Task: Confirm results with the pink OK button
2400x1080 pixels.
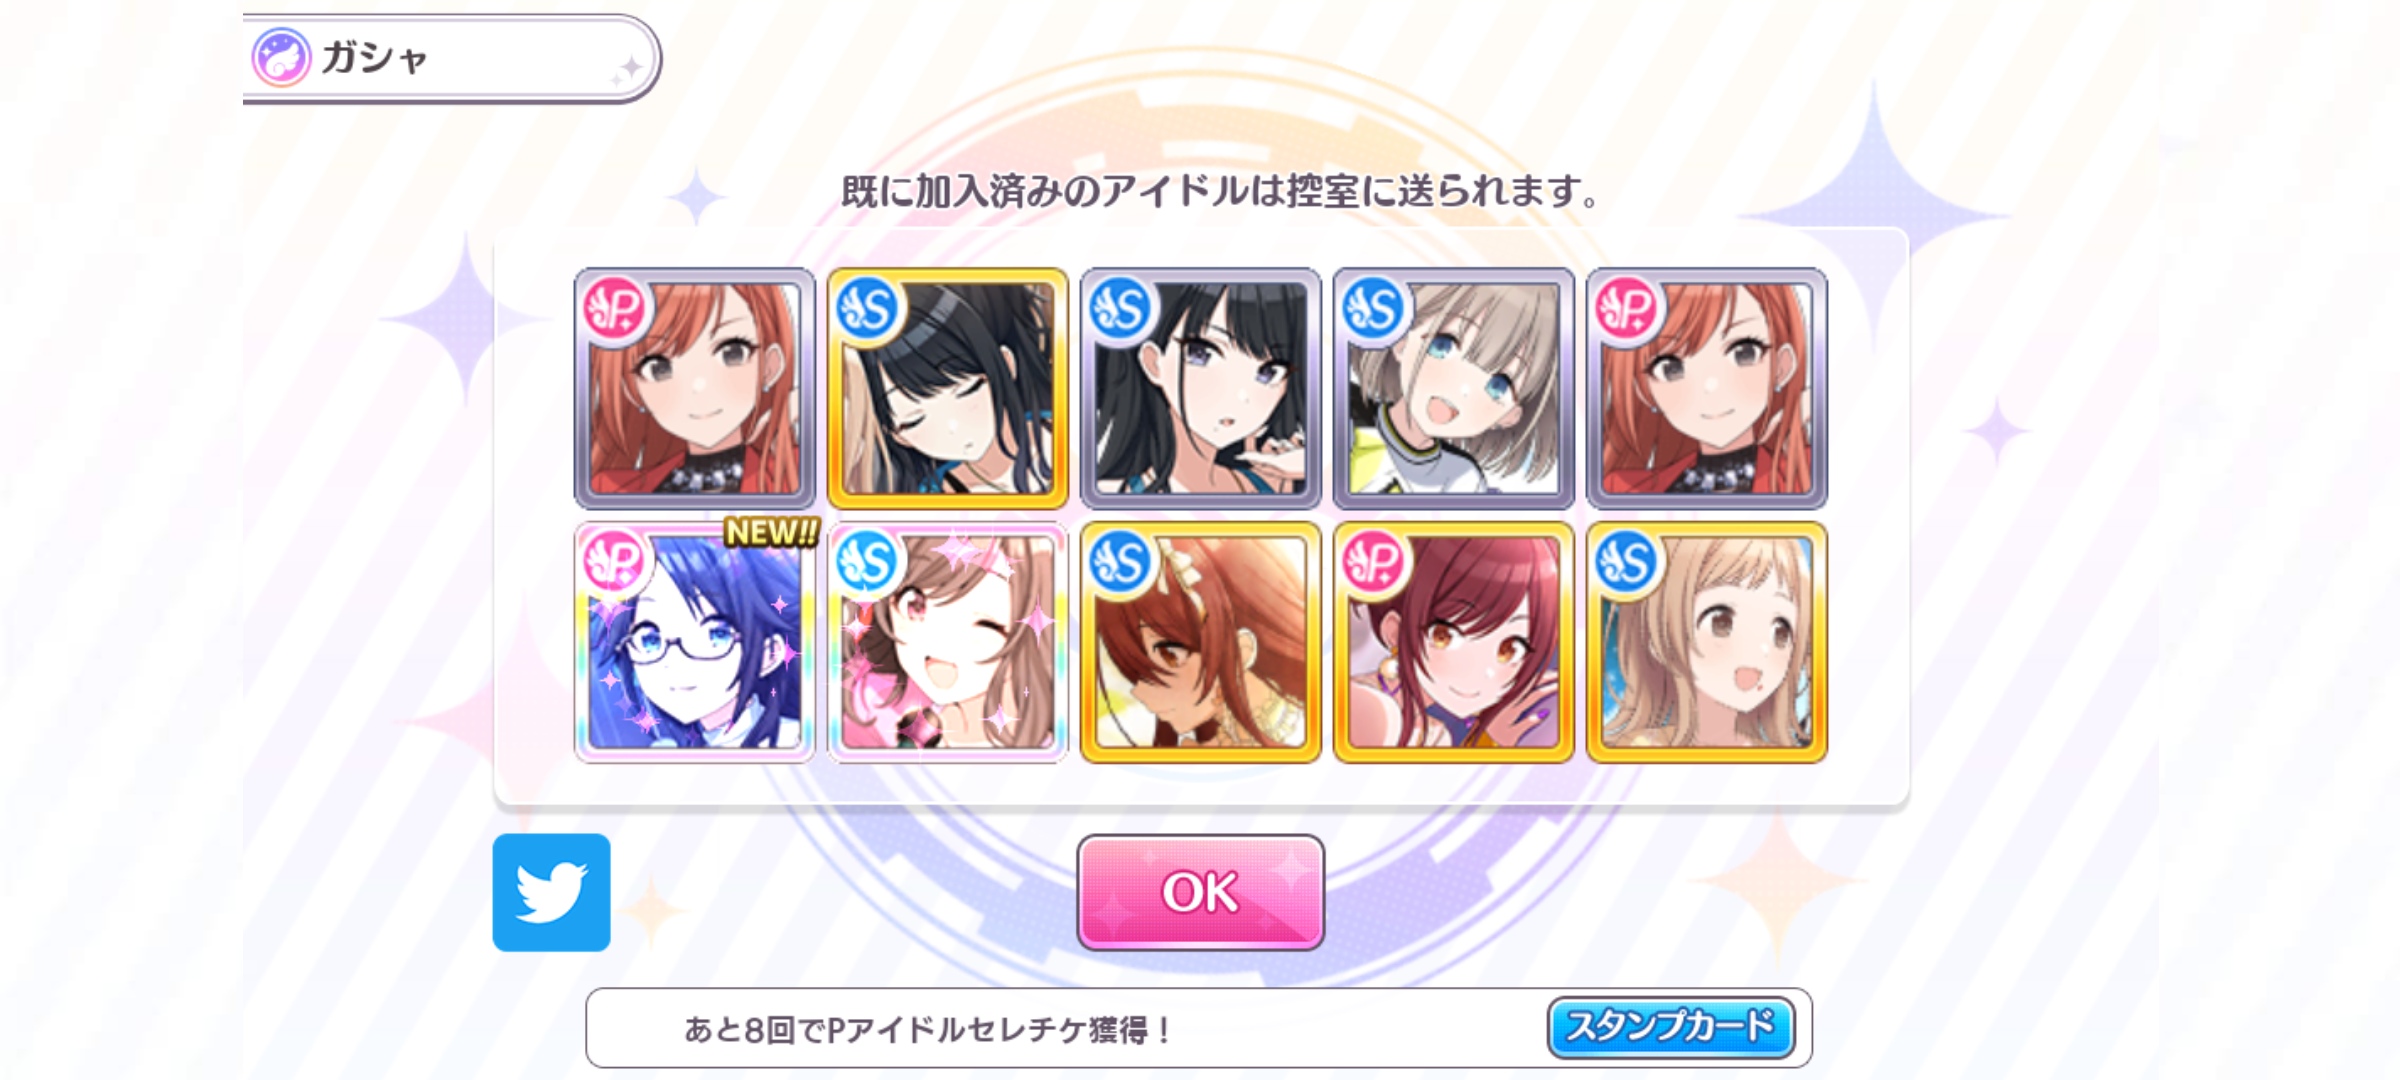Action: pyautogui.click(x=1200, y=892)
